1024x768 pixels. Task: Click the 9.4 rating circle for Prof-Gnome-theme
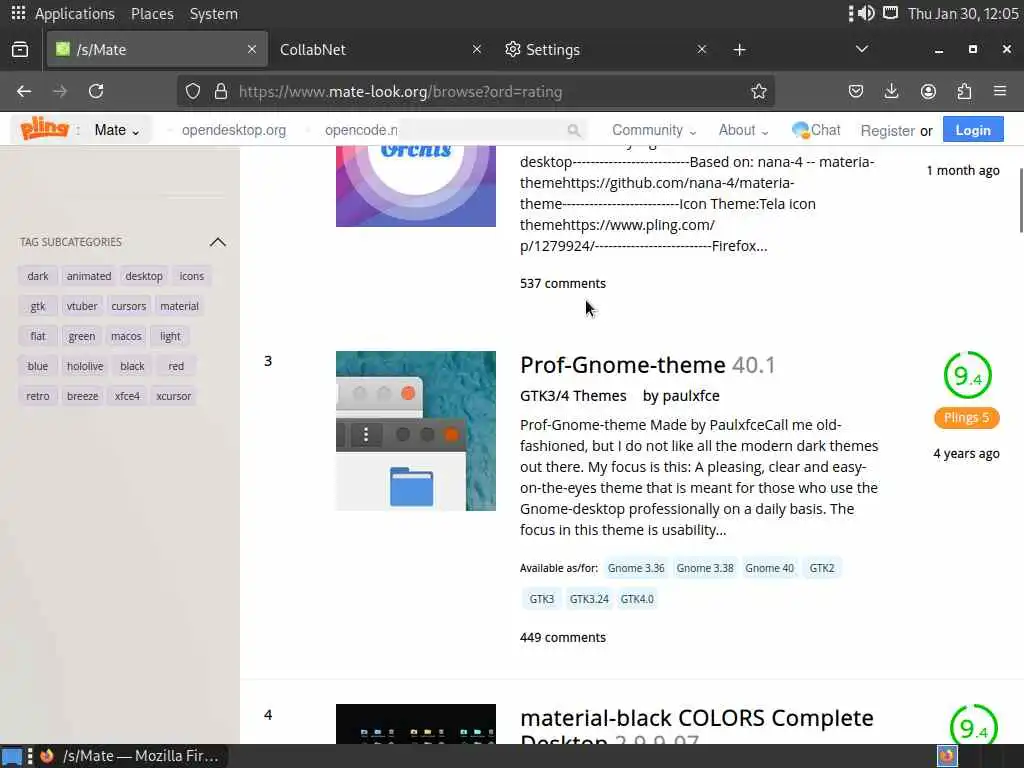[x=967, y=376]
